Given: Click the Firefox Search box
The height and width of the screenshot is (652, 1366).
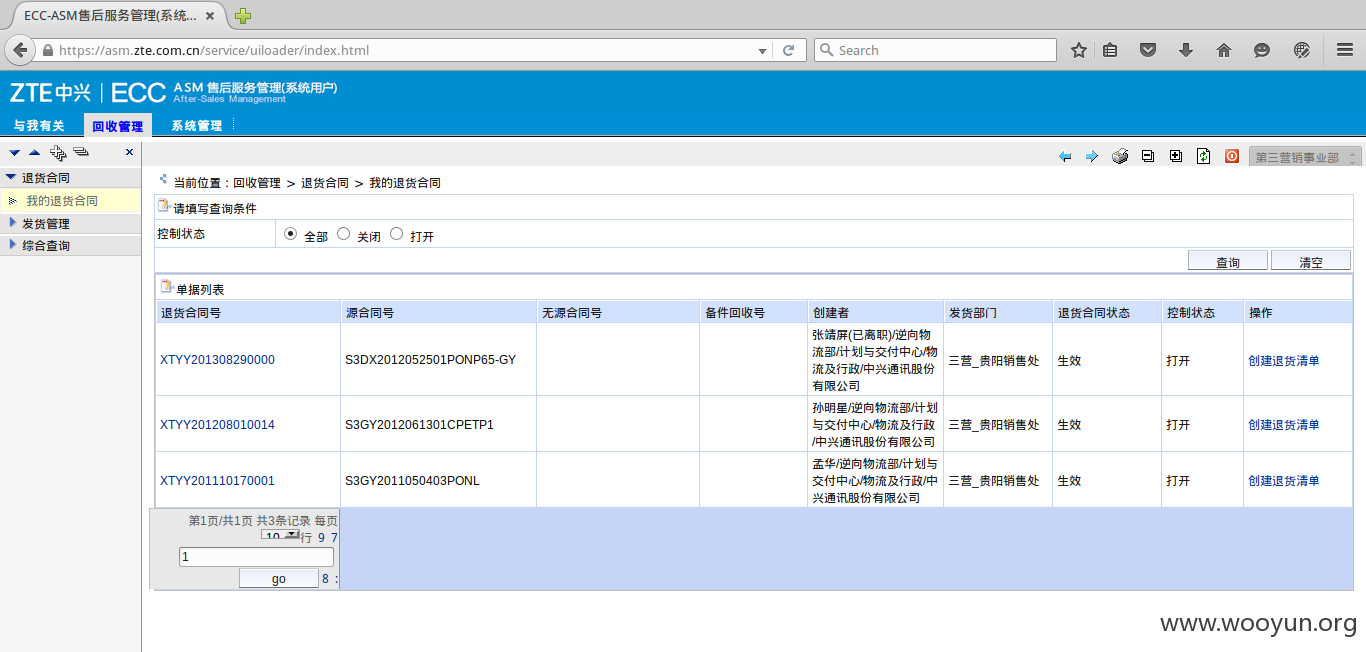Looking at the screenshot, I should click(935, 50).
